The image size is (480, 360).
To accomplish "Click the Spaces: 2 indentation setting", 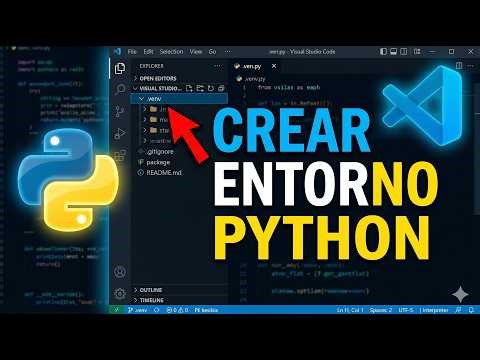I will (380, 310).
